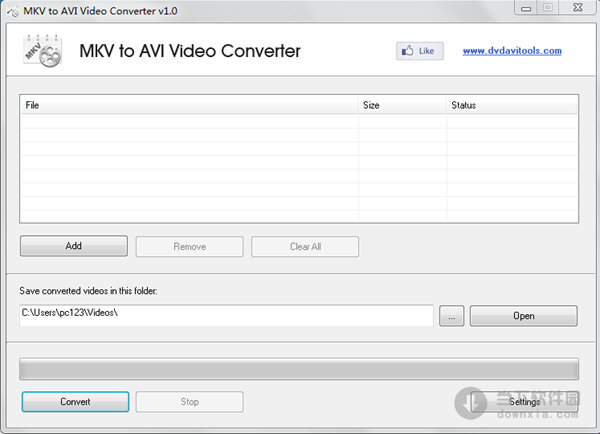Click the "MKV to AVI Video Converter" heading
The image size is (600, 434).
point(190,51)
